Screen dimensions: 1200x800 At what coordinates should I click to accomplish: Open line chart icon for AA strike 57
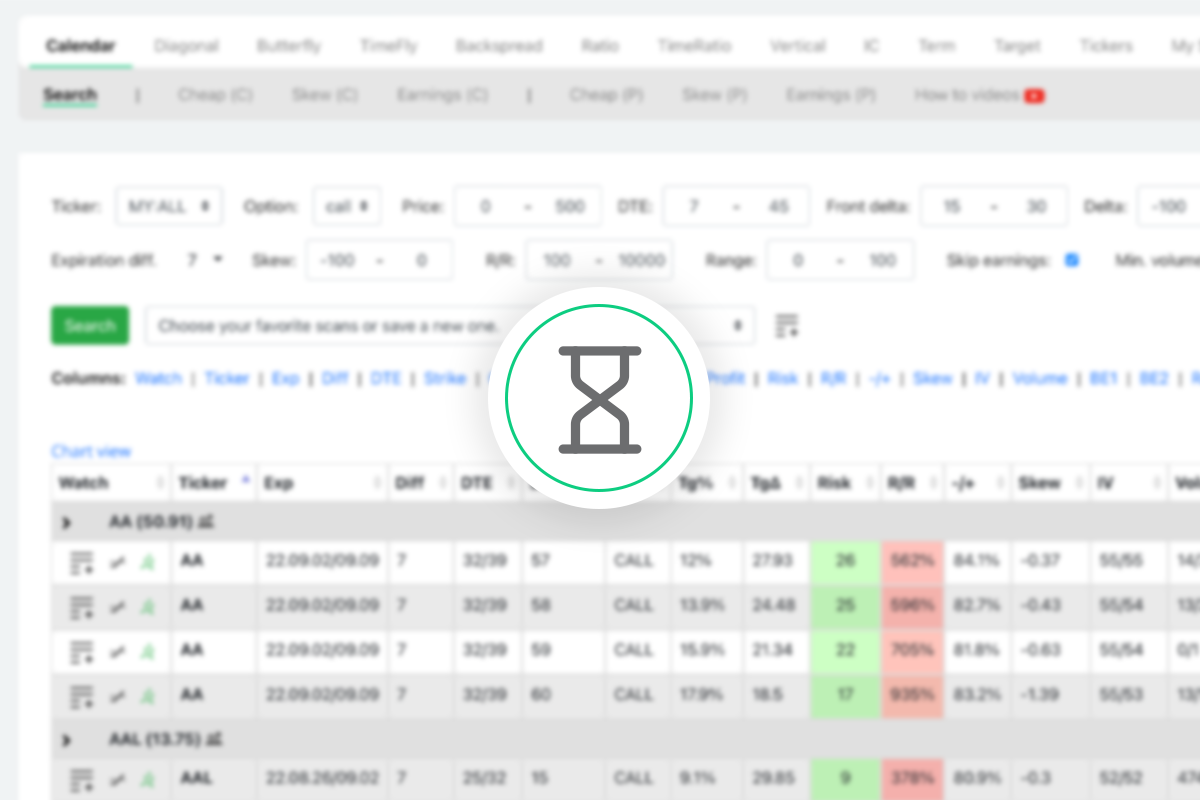[118, 563]
